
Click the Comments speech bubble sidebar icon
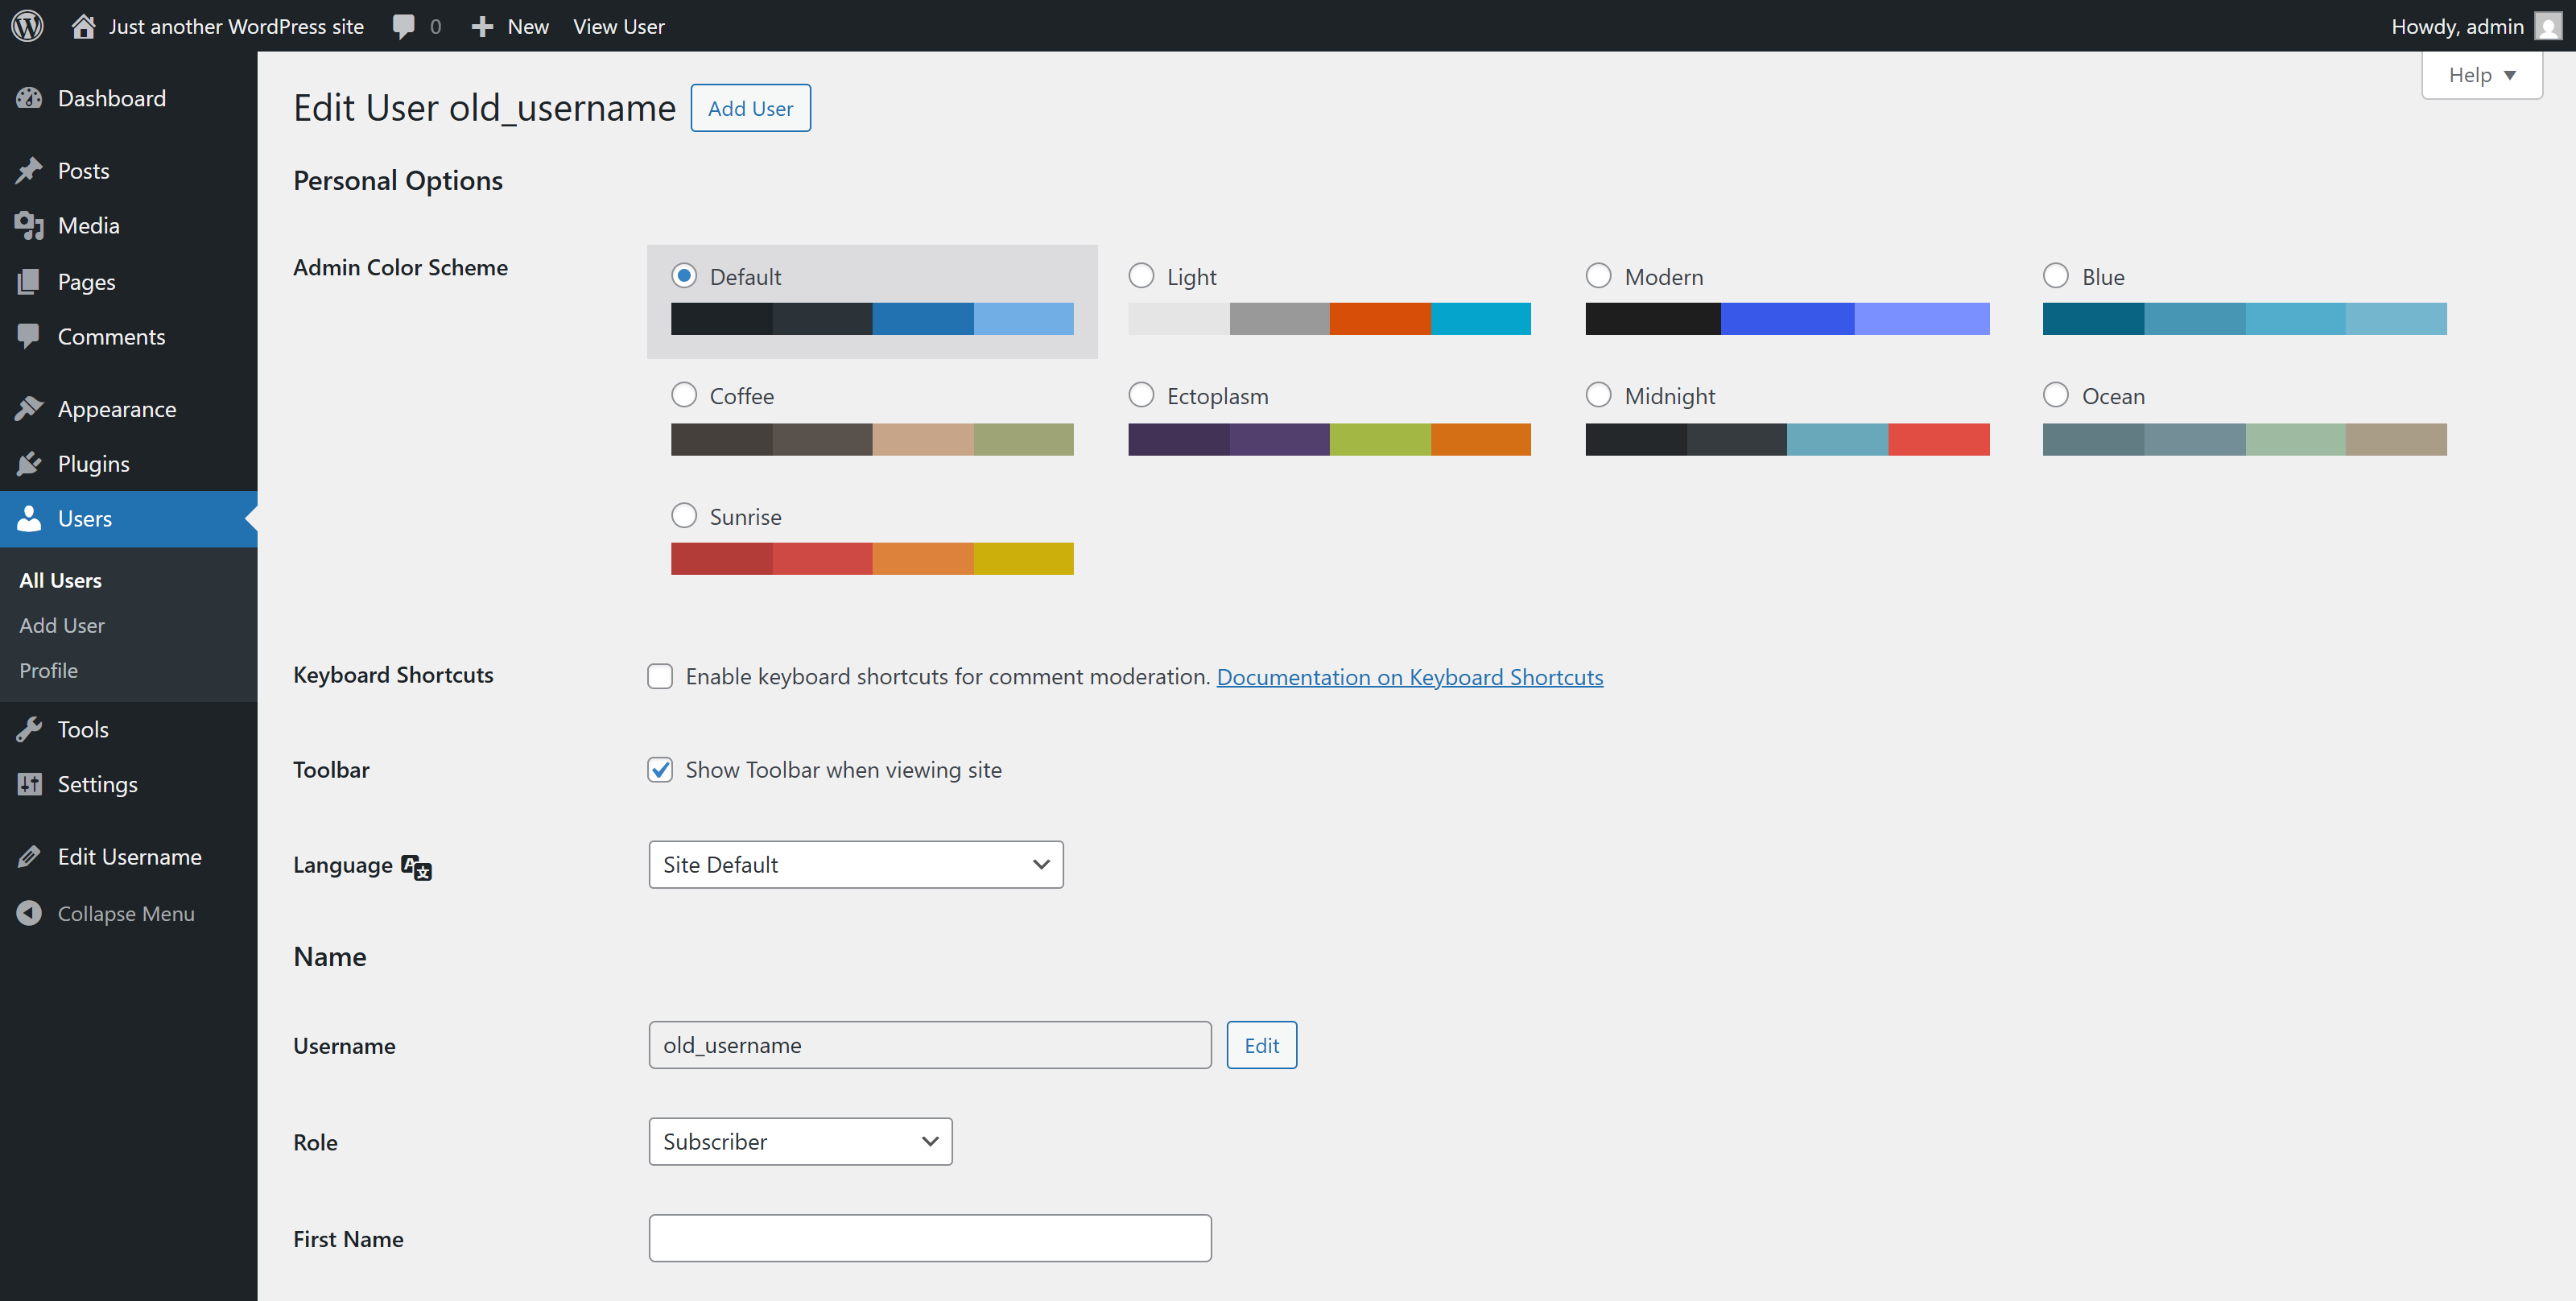[x=29, y=337]
